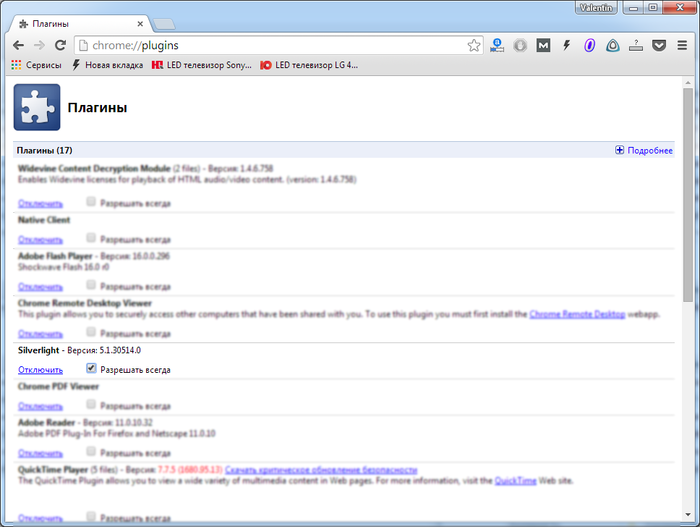The height and width of the screenshot is (527, 700).
Task: Open the blue globe extension icon
Action: coord(497,45)
